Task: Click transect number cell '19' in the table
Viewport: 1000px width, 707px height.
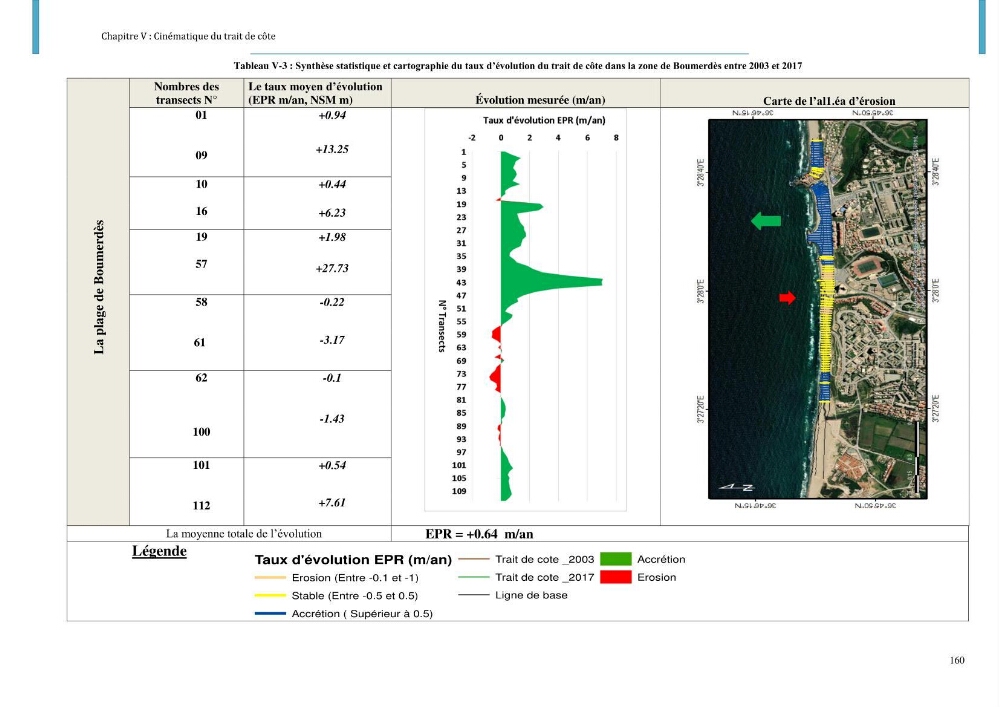Action: (202, 237)
